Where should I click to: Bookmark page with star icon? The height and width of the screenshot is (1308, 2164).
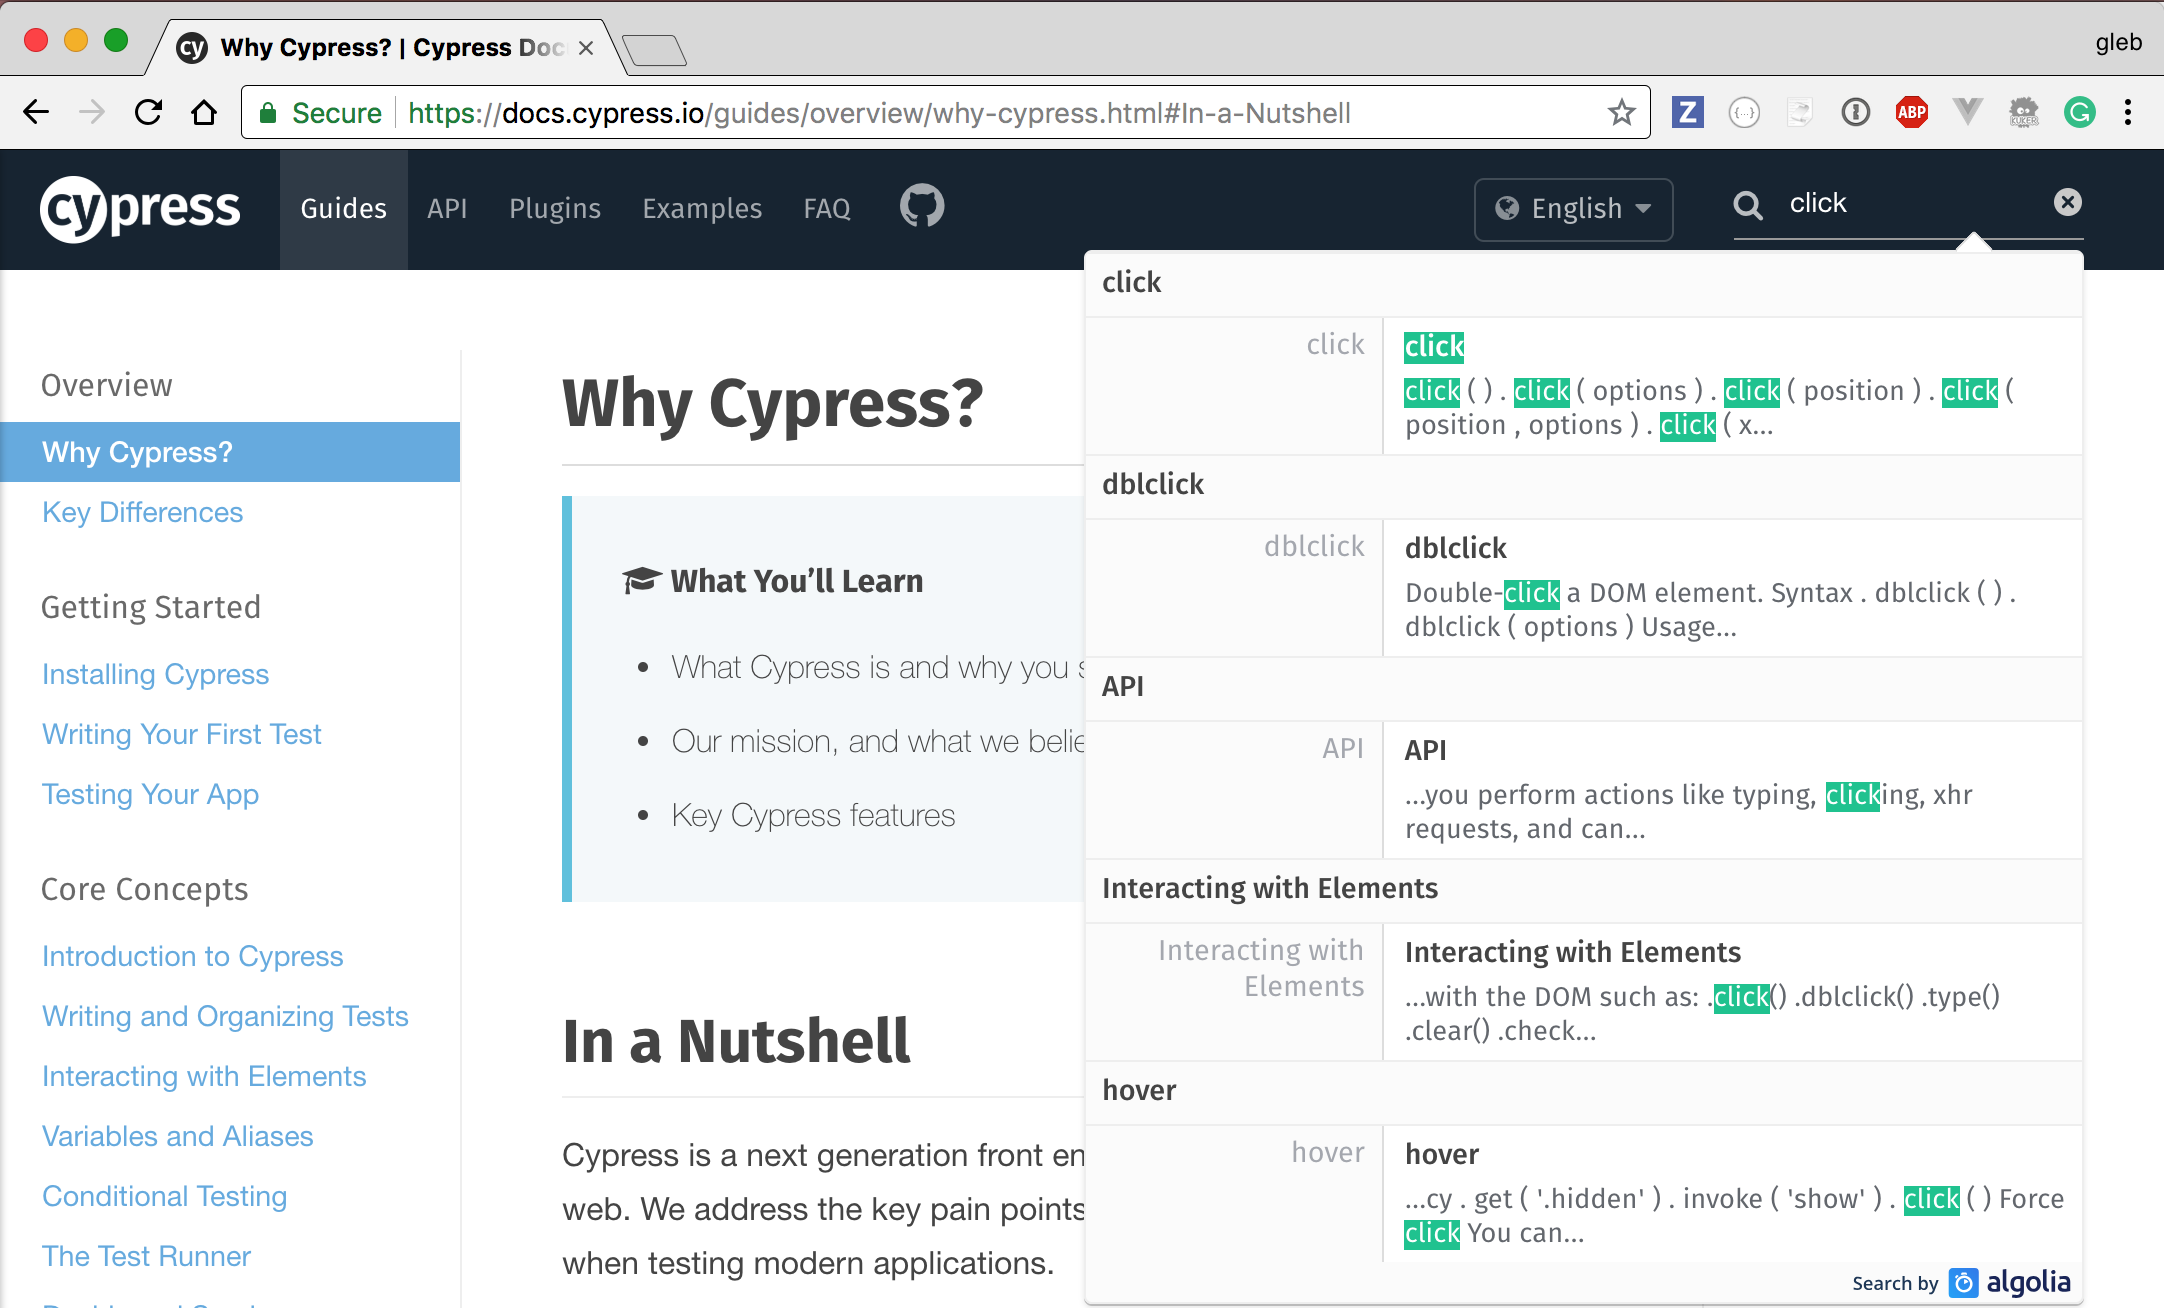click(1621, 112)
